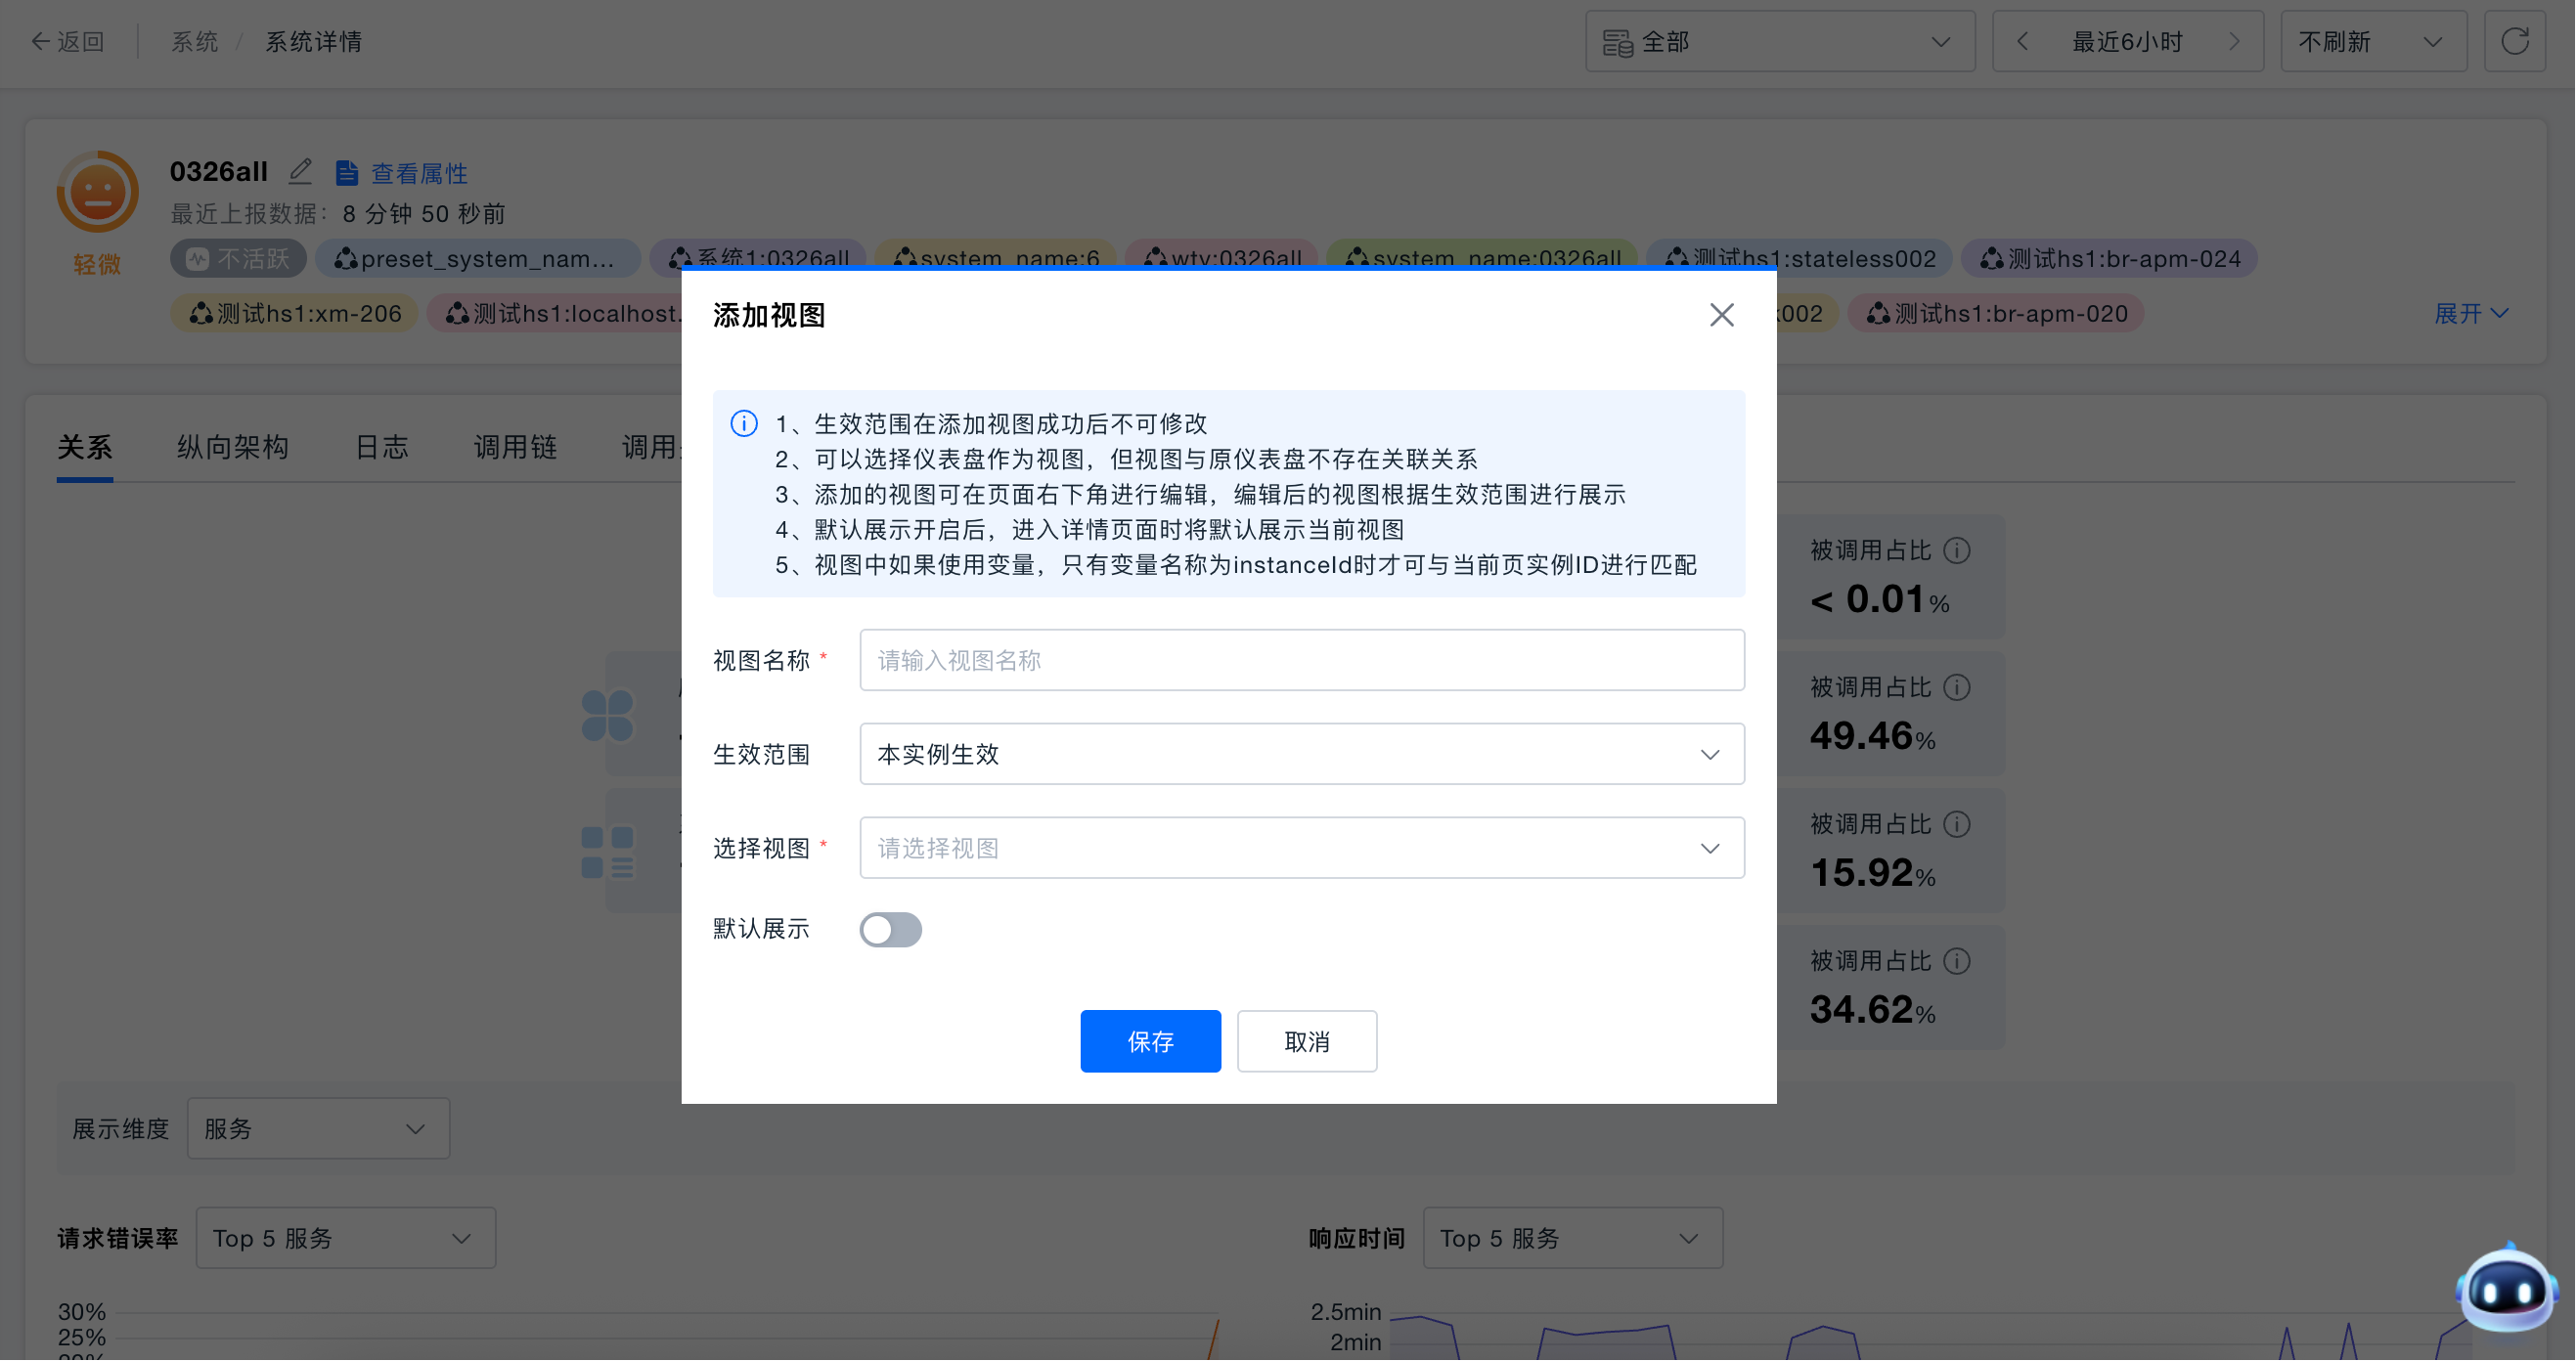
Task: Open the 查看属性 link
Action: tap(403, 173)
